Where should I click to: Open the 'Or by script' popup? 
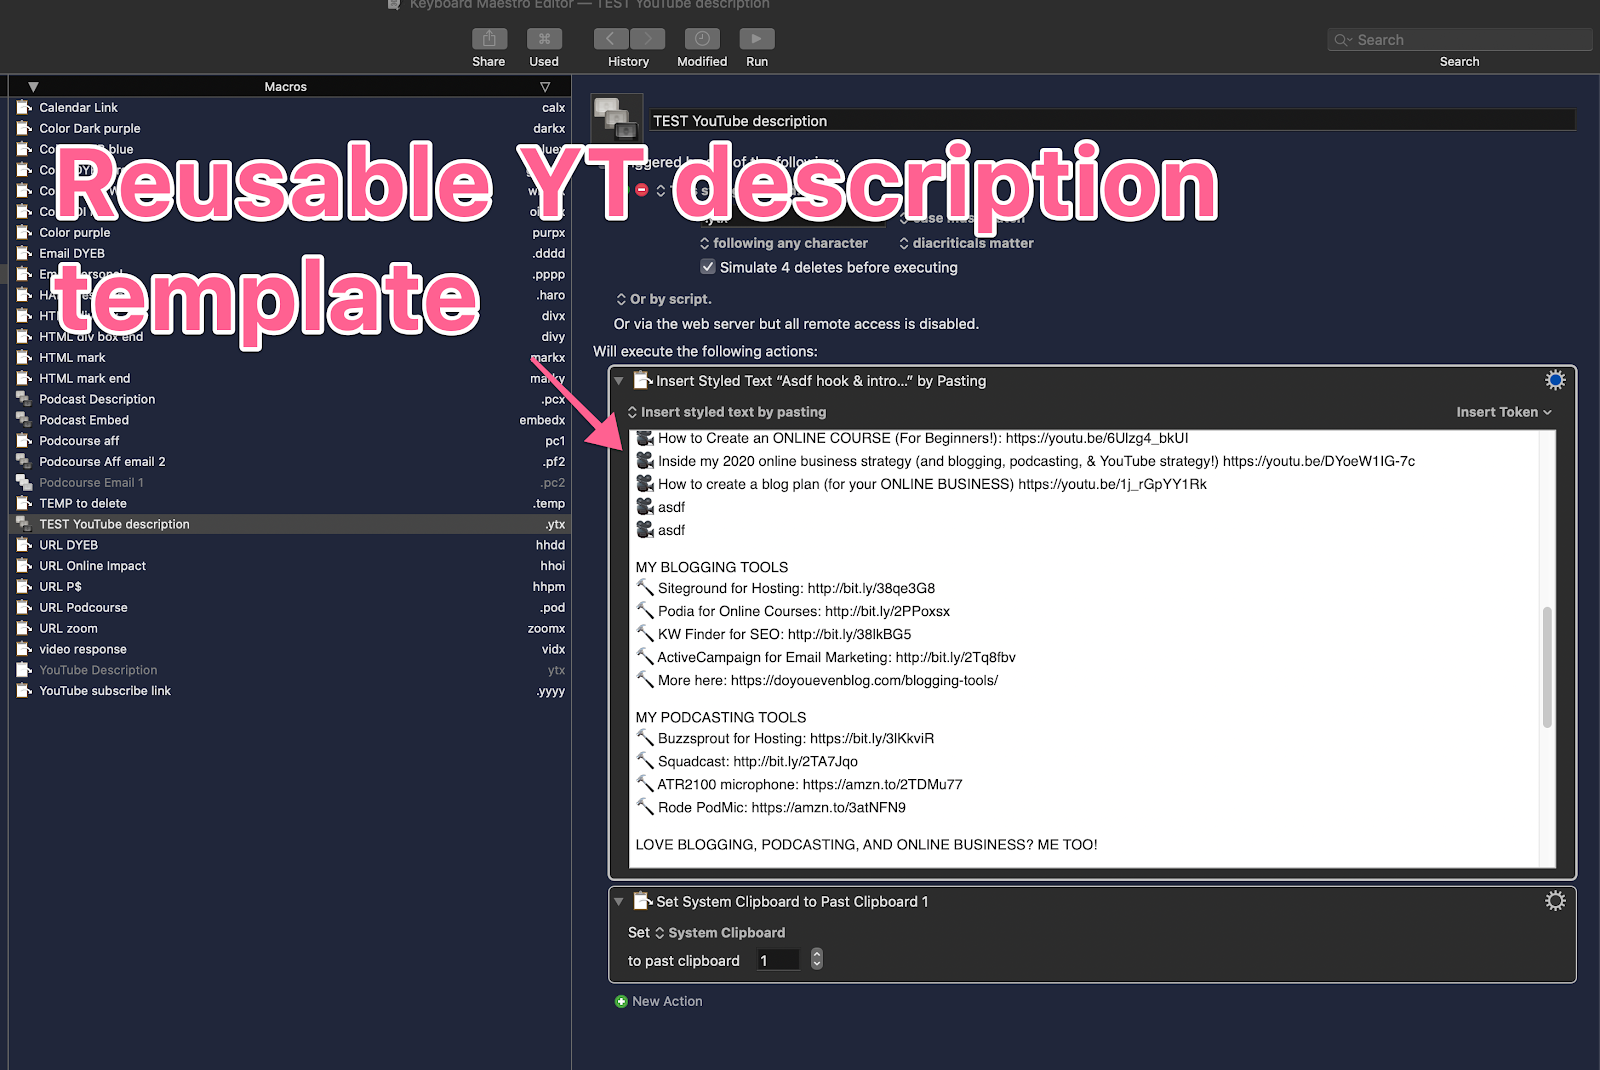click(664, 299)
